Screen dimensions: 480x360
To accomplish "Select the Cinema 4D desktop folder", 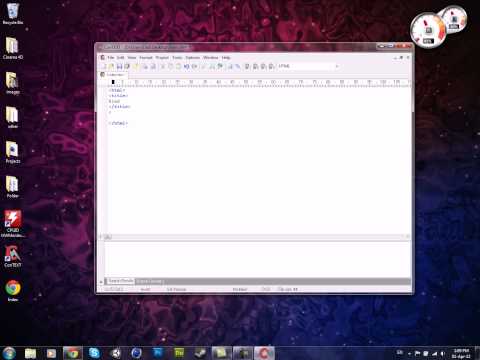I will [13, 48].
